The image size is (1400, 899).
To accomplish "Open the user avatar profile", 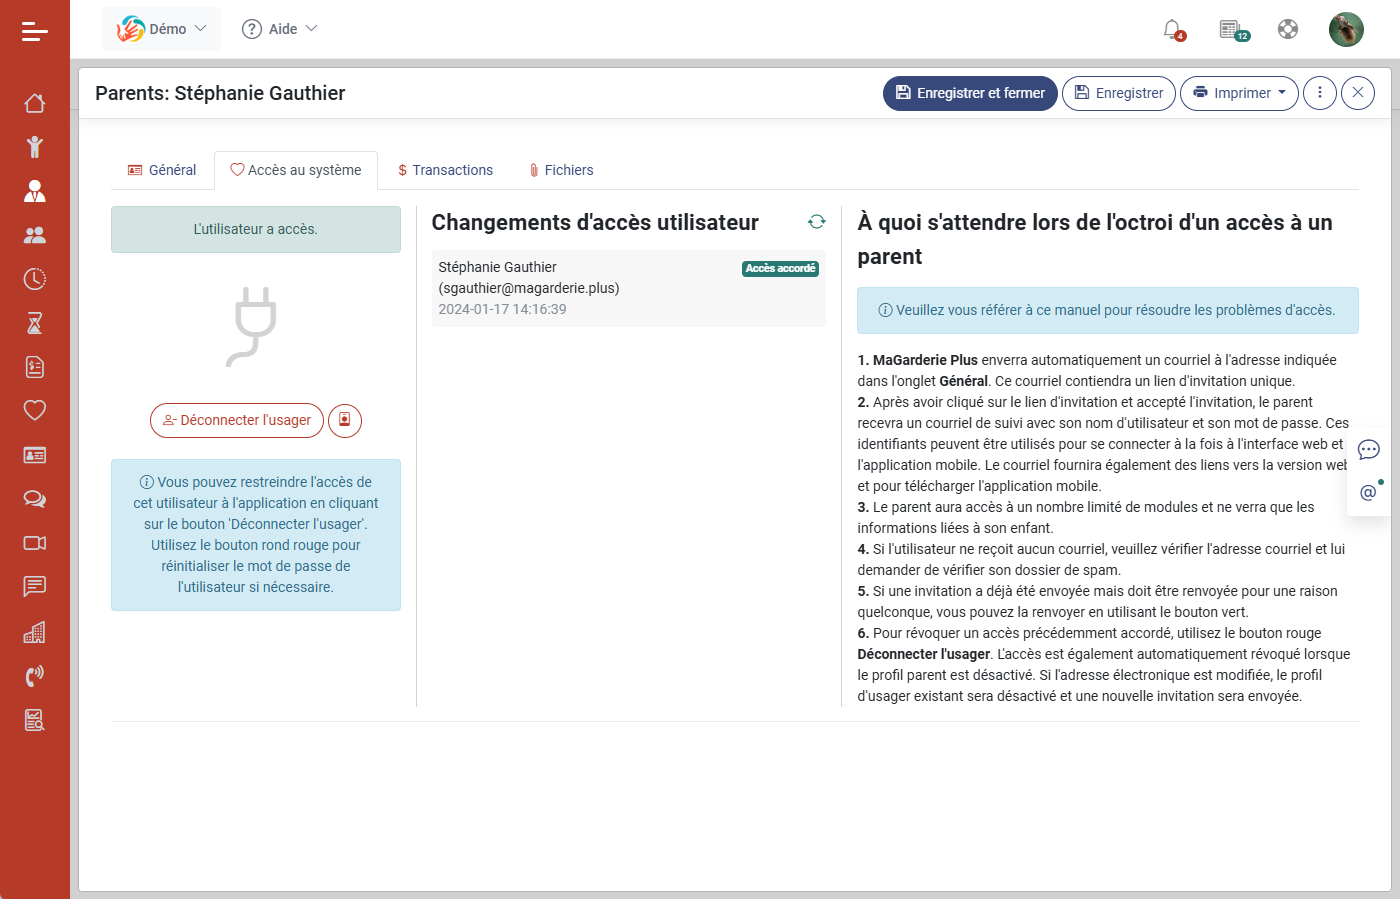I will (x=1346, y=29).
